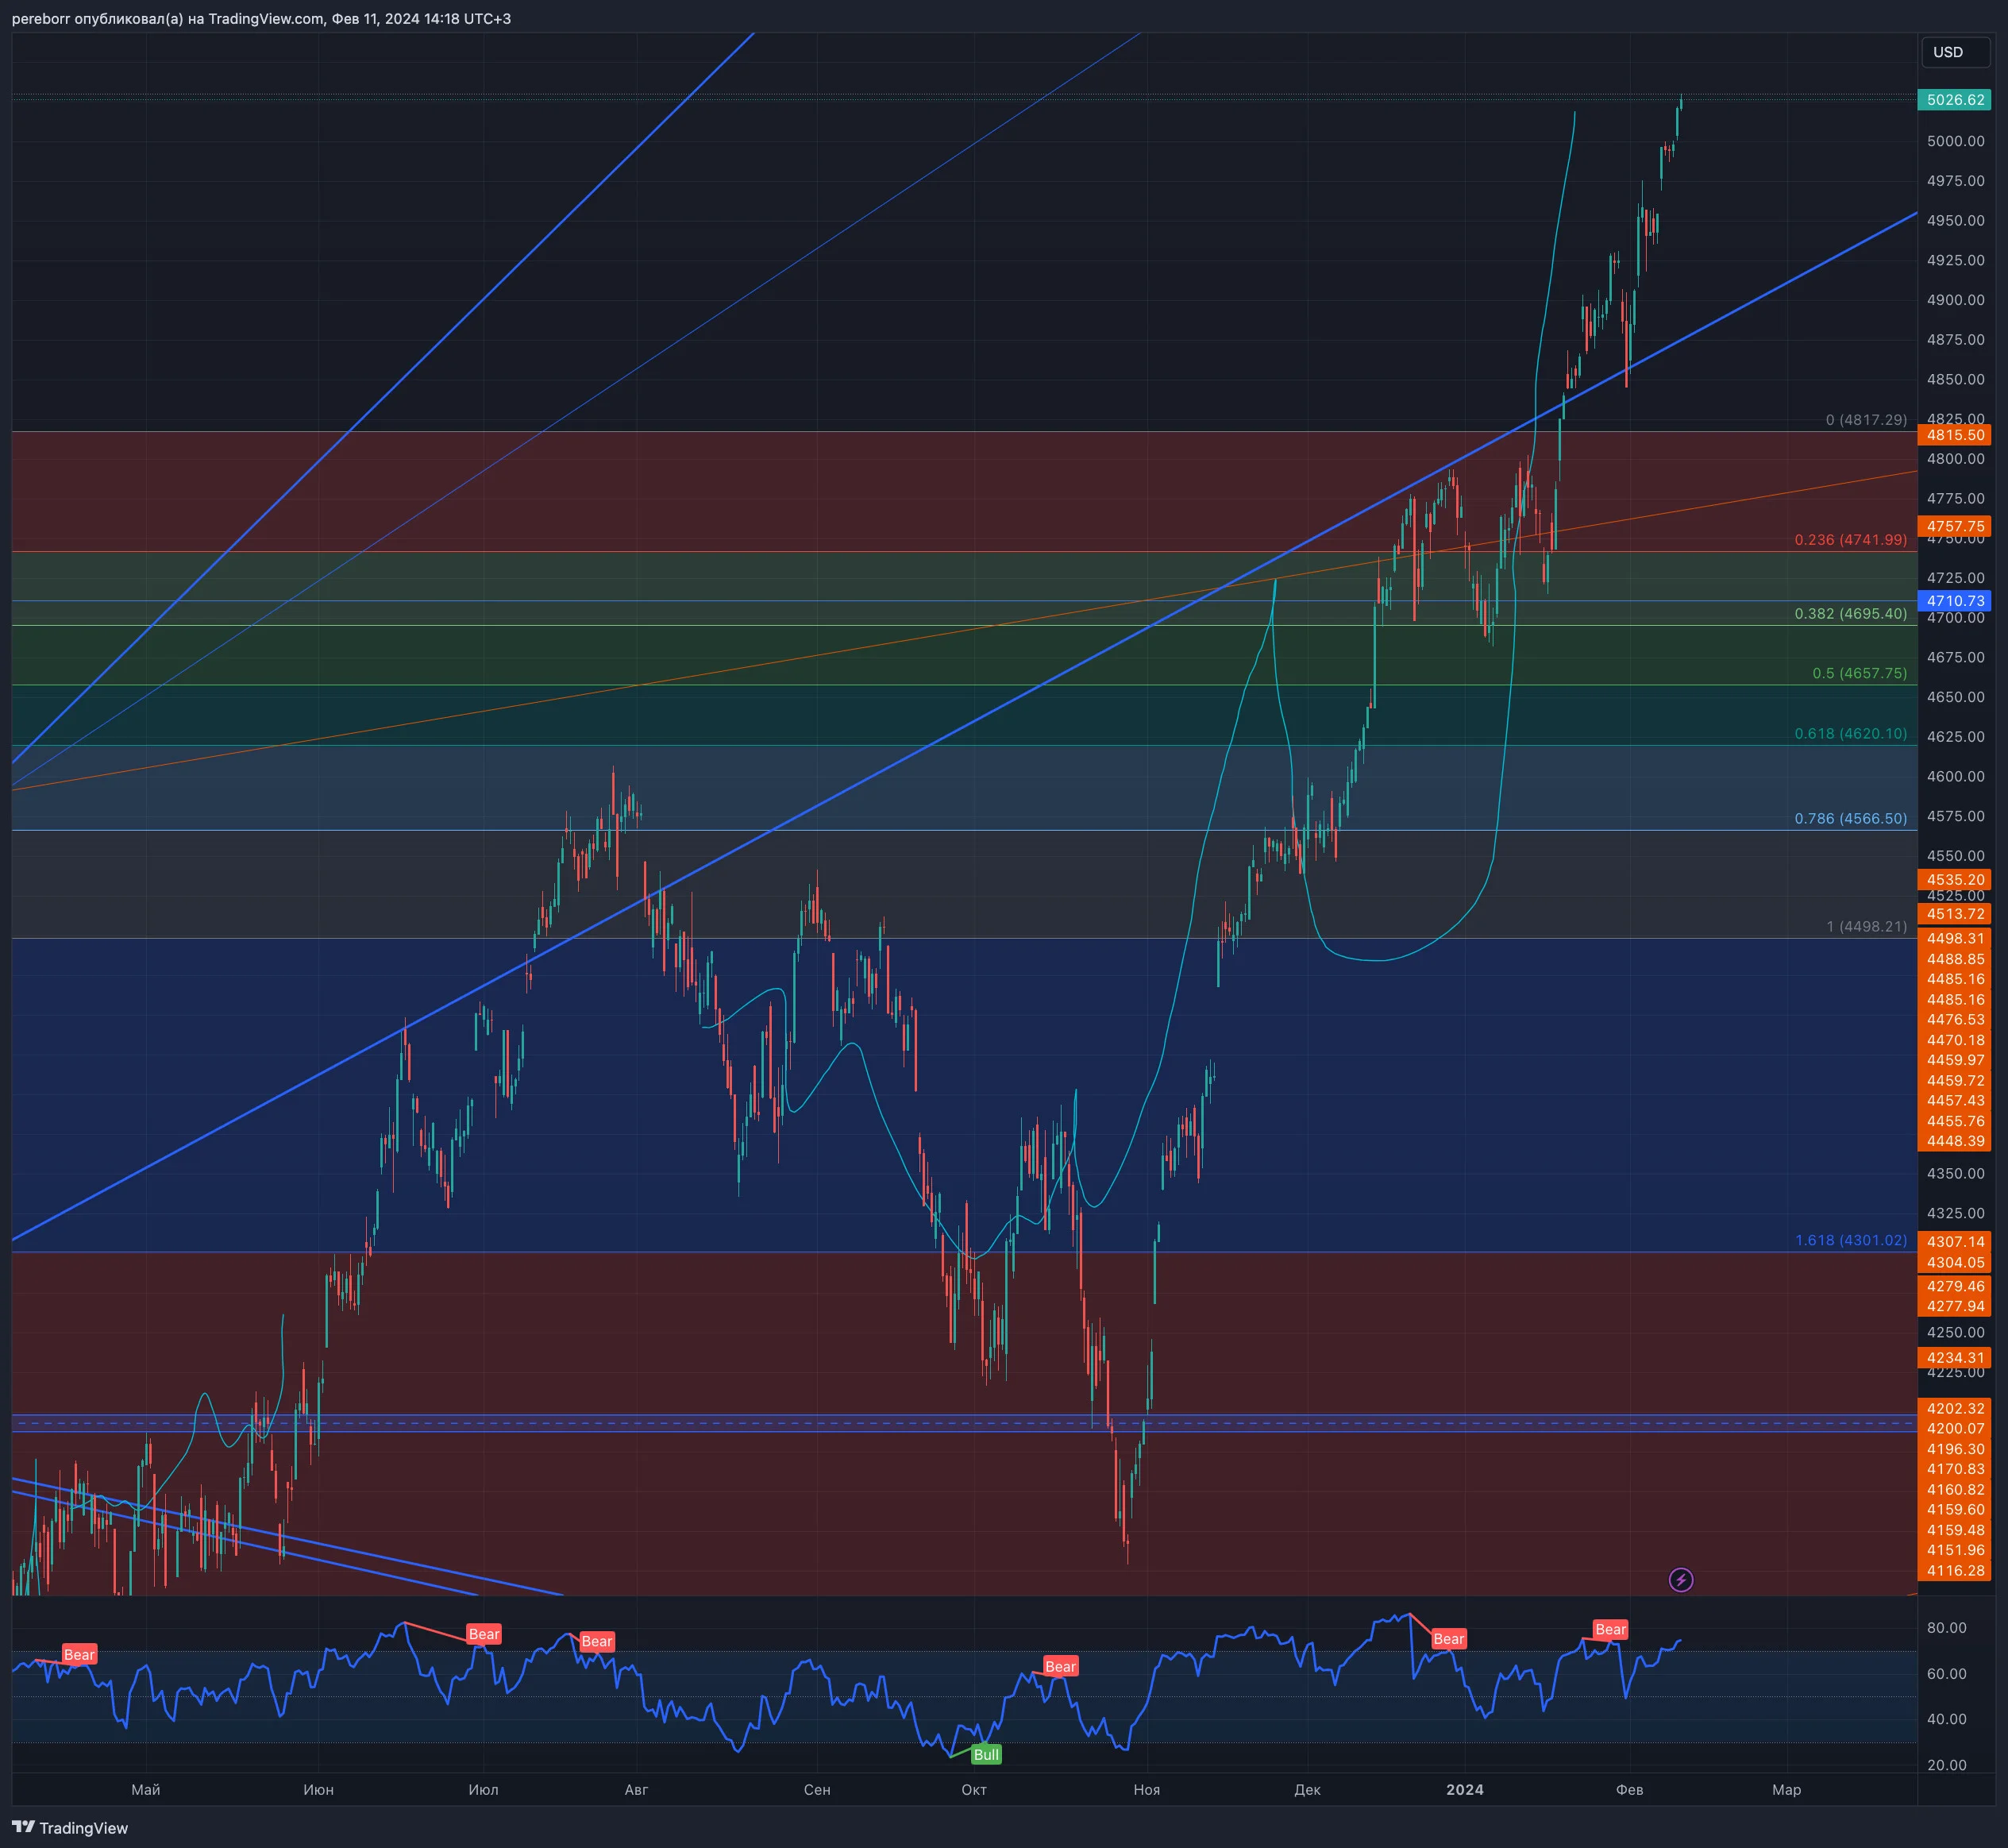Click the price label 4202.32
Screen dimensions: 2008x1848
pyautogui.click(x=1955, y=1408)
